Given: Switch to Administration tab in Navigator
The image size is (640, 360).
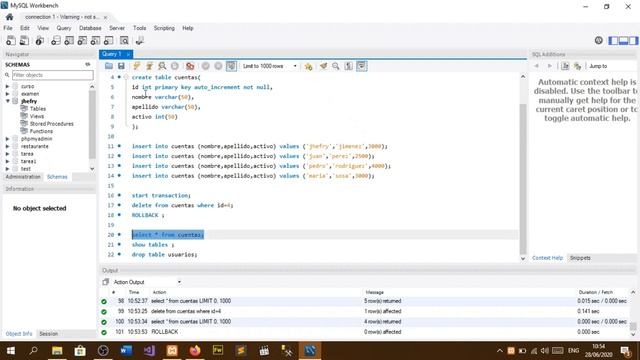Looking at the screenshot, I should [23, 177].
